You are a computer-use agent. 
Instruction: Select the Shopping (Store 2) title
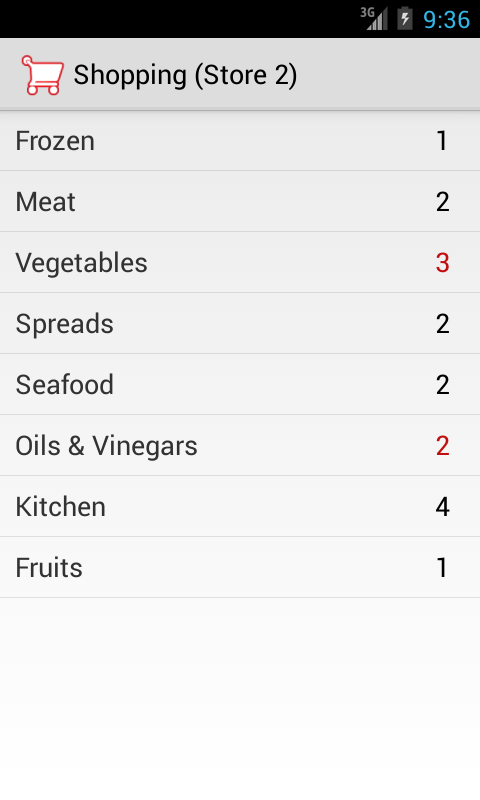point(185,75)
